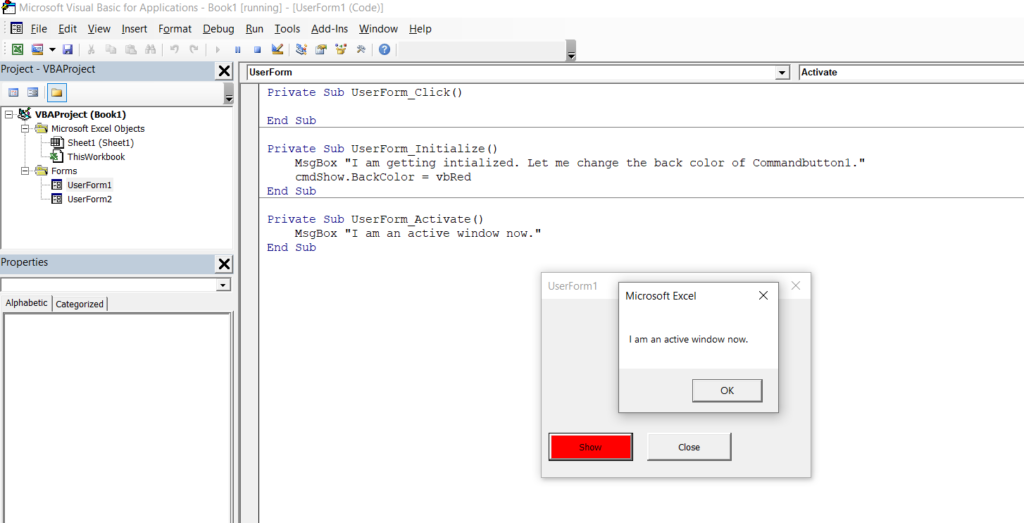
Task: Open the Run menu
Action: click(x=255, y=29)
